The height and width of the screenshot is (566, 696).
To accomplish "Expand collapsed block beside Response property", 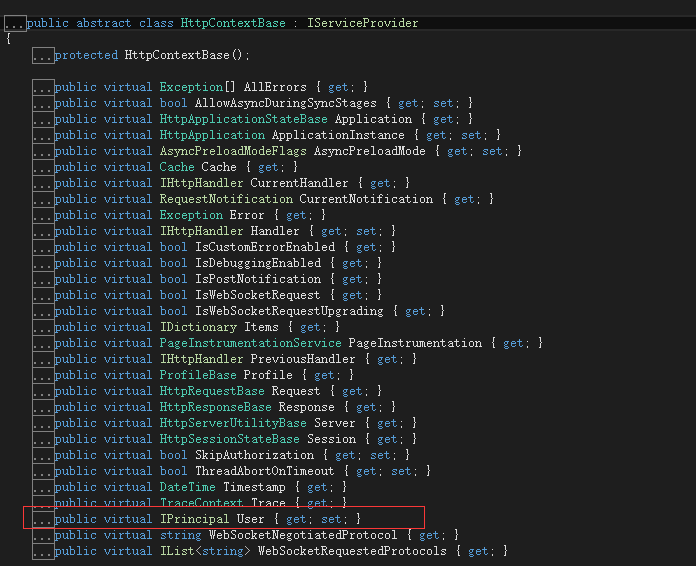I will (x=43, y=408).
